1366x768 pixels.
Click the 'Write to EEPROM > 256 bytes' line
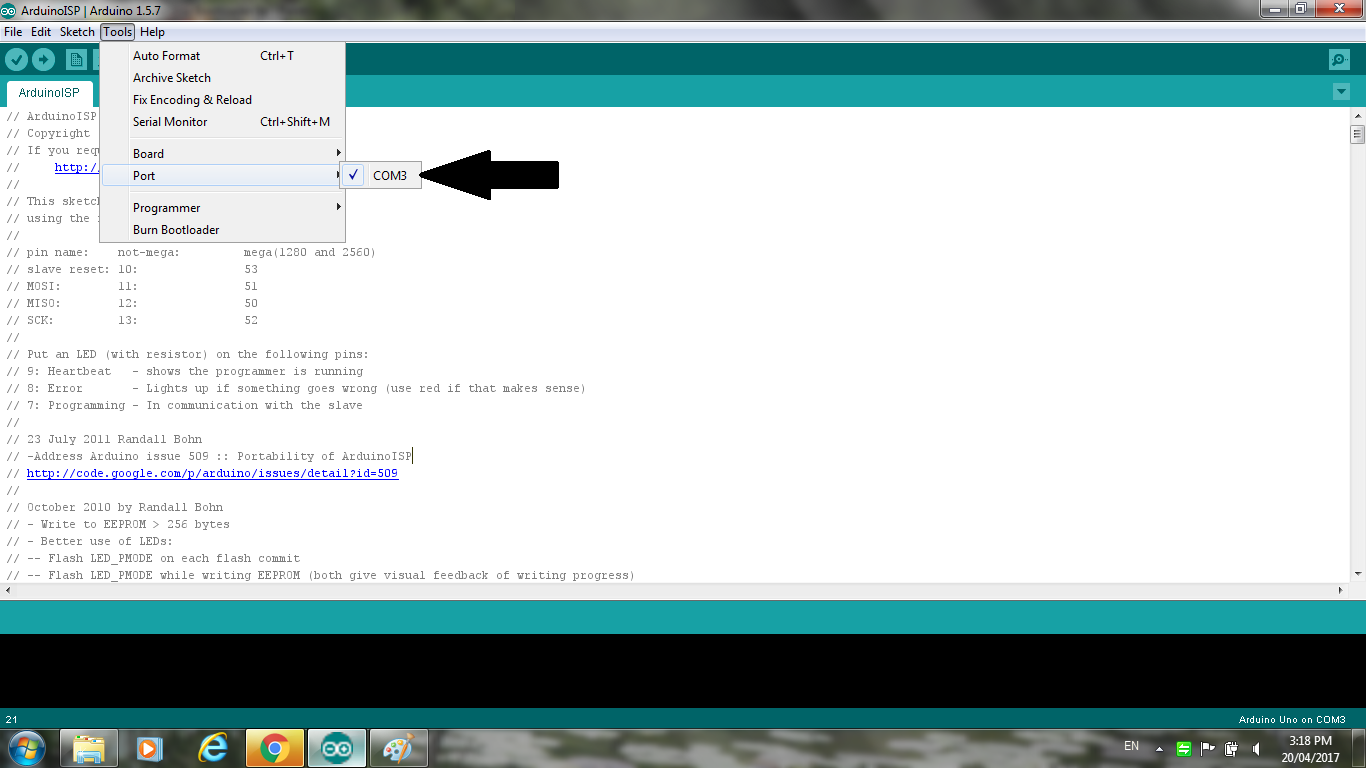118,524
